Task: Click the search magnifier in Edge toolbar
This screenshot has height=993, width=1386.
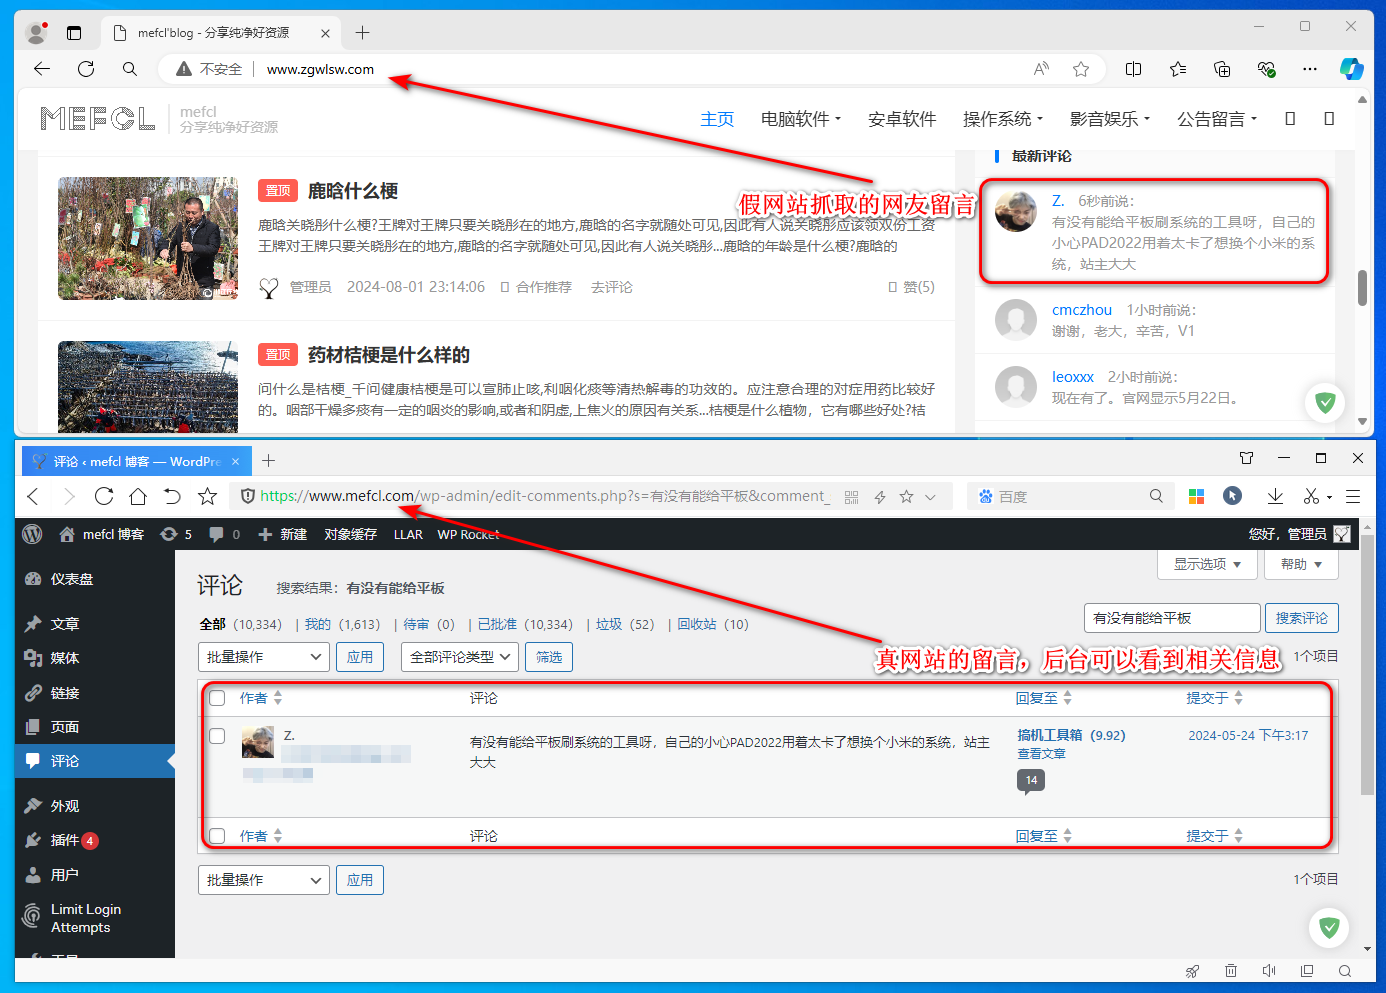Action: 130,69
